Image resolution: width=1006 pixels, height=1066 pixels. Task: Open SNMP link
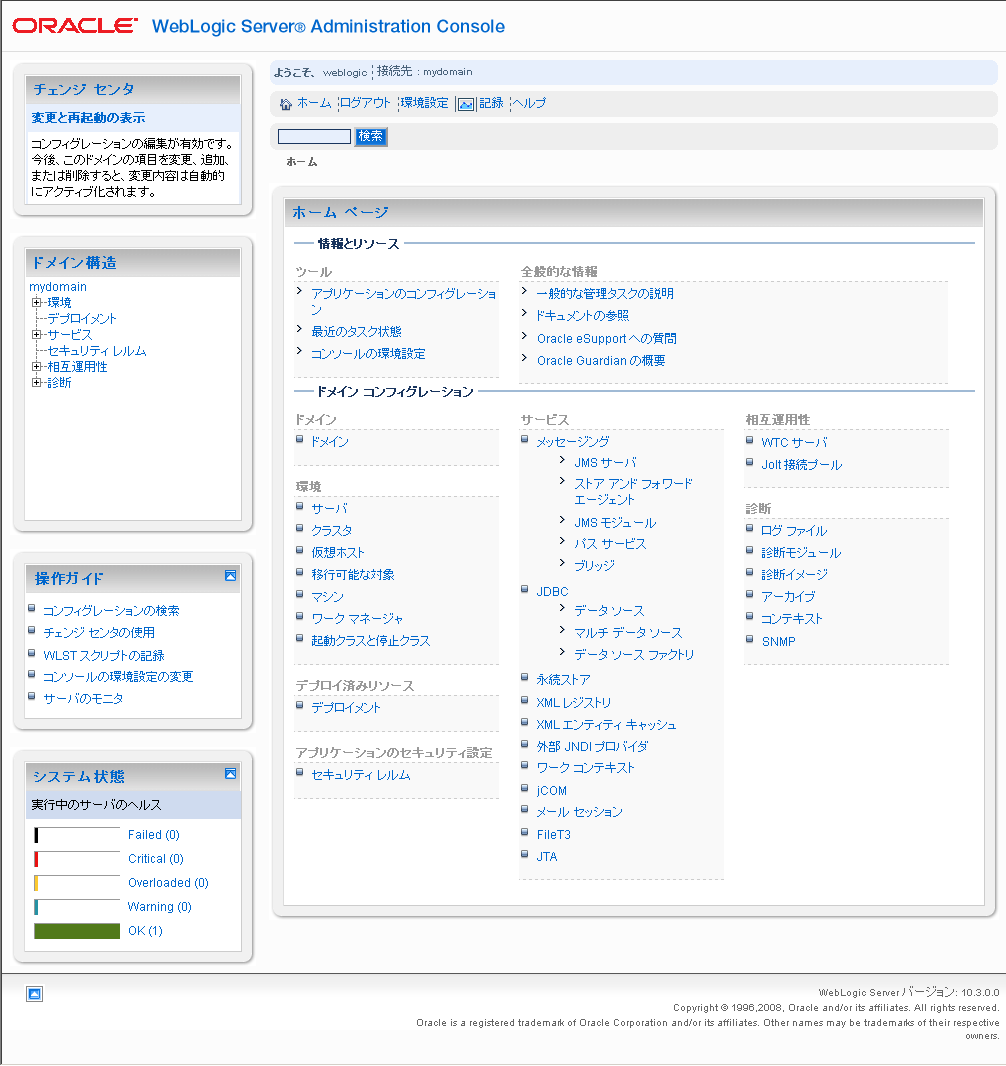(x=779, y=642)
